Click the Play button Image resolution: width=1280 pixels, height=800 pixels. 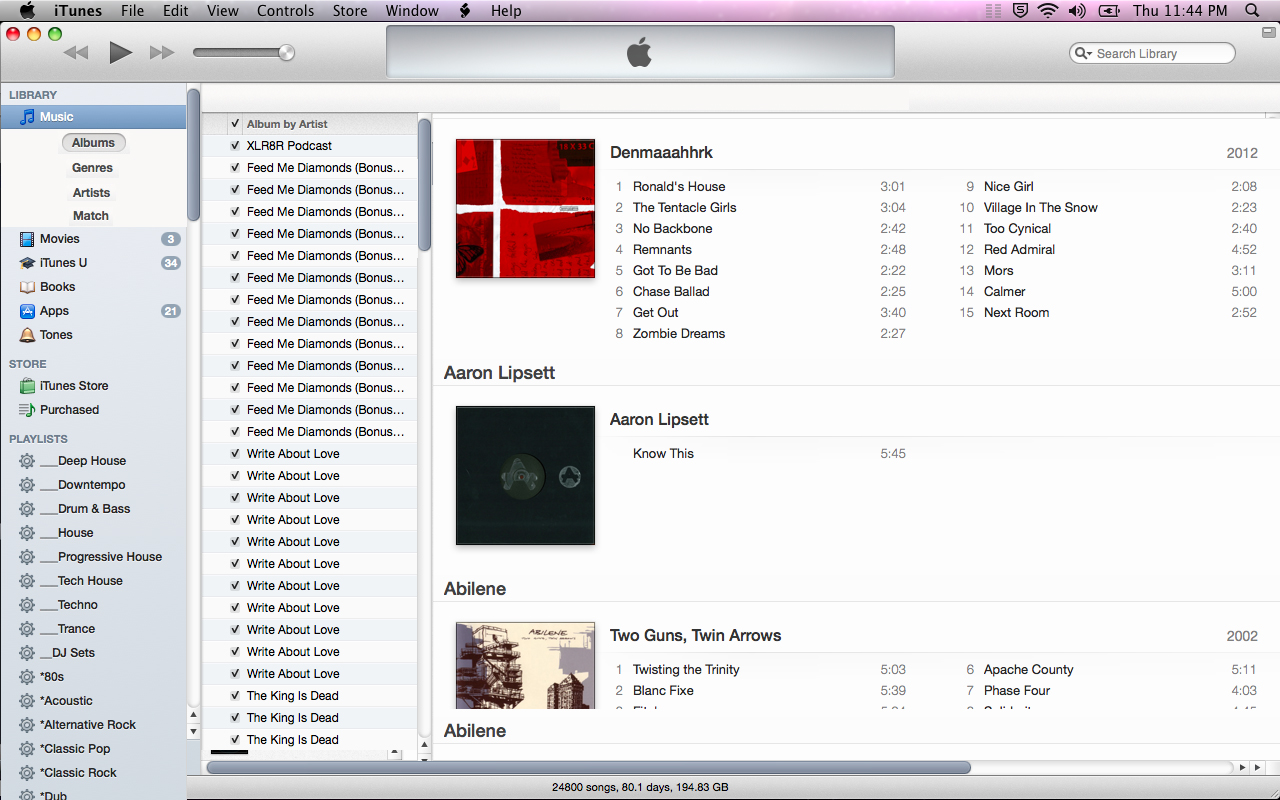point(121,52)
